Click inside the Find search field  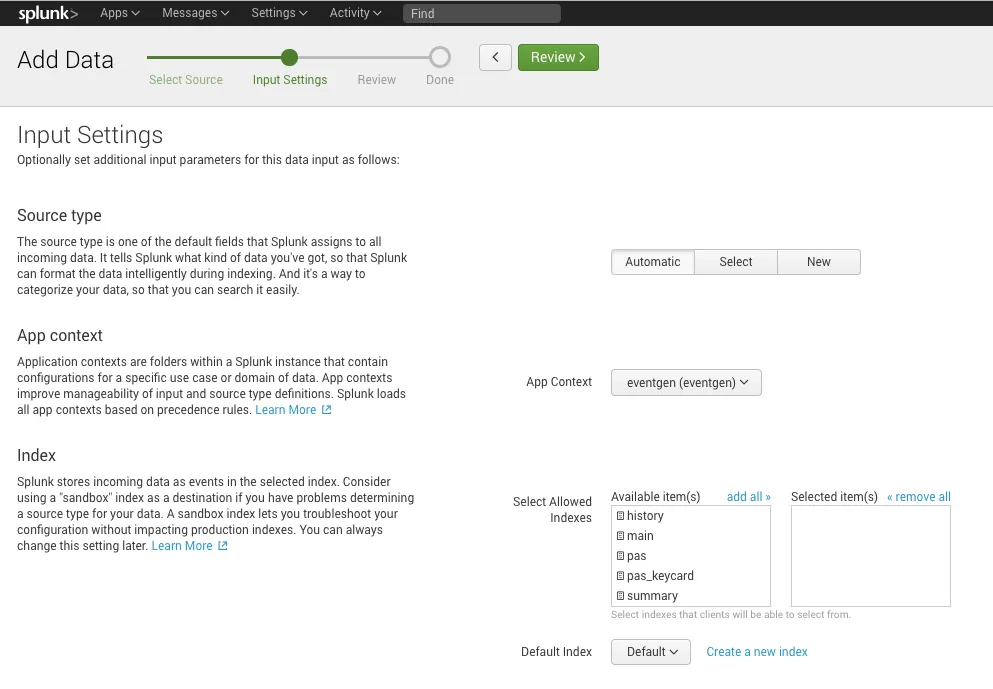481,13
